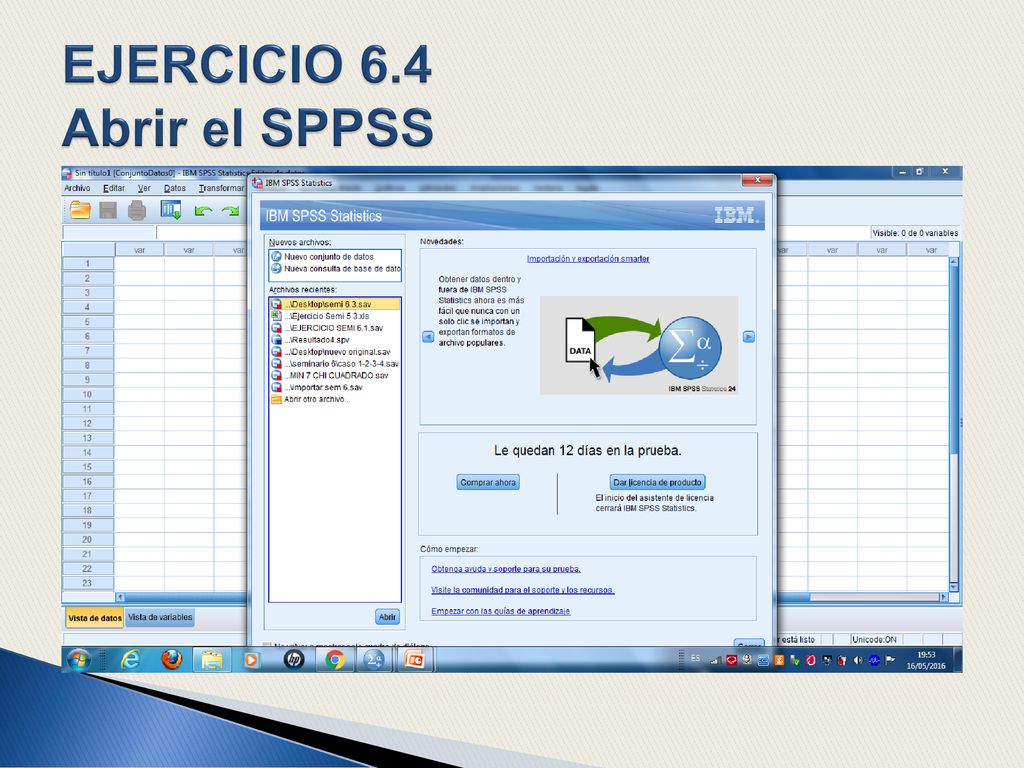Open the Datos menu

175,188
